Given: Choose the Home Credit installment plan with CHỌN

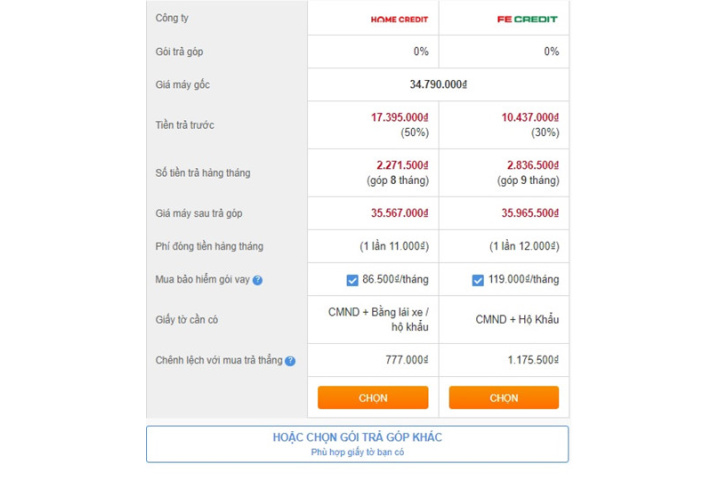Looking at the screenshot, I should coord(373,398).
